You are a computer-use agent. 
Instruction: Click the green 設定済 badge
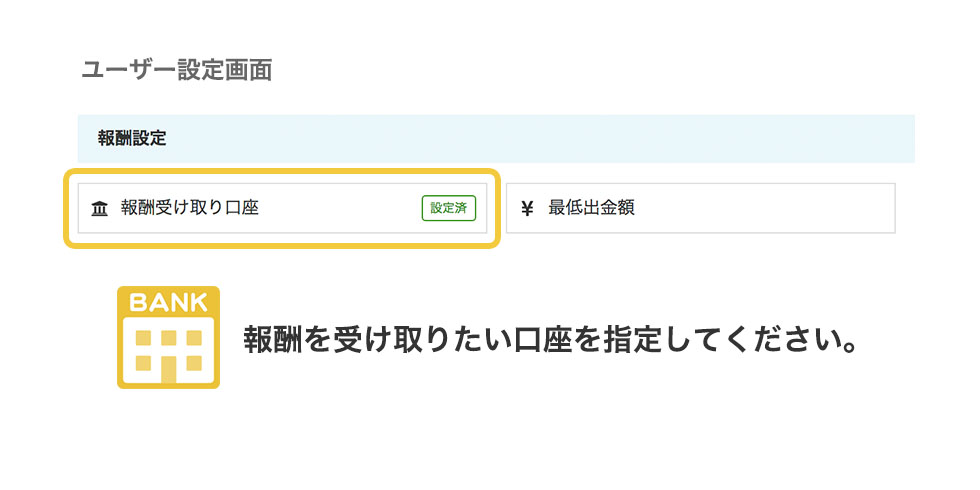click(x=449, y=208)
